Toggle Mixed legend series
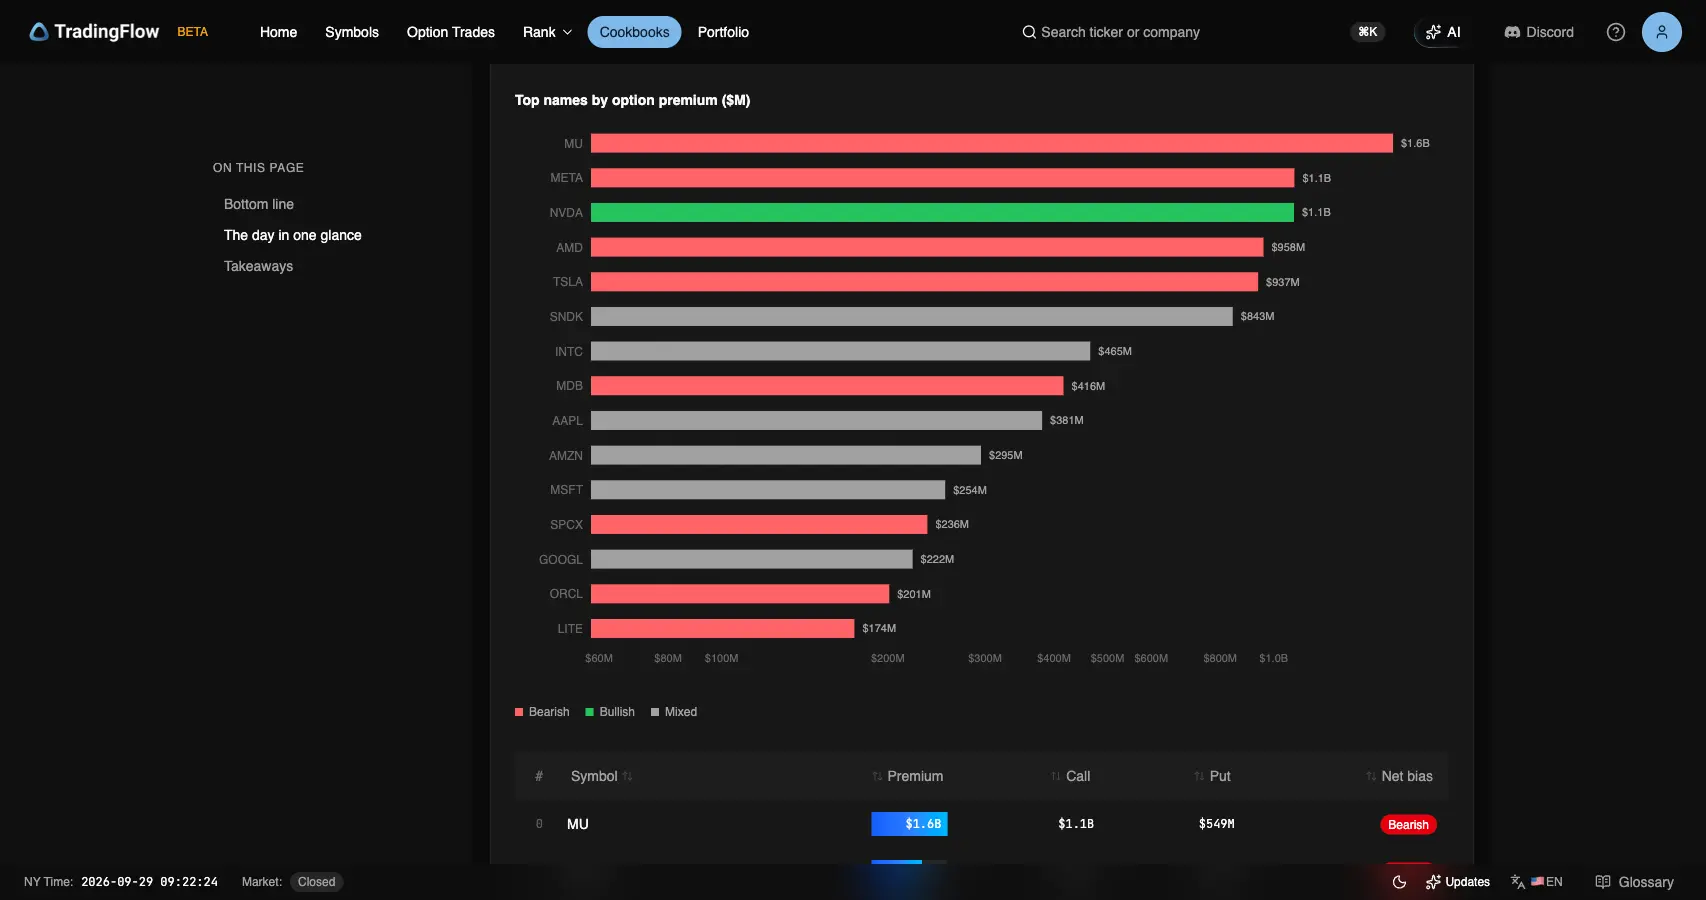The image size is (1706, 900). coord(674,712)
